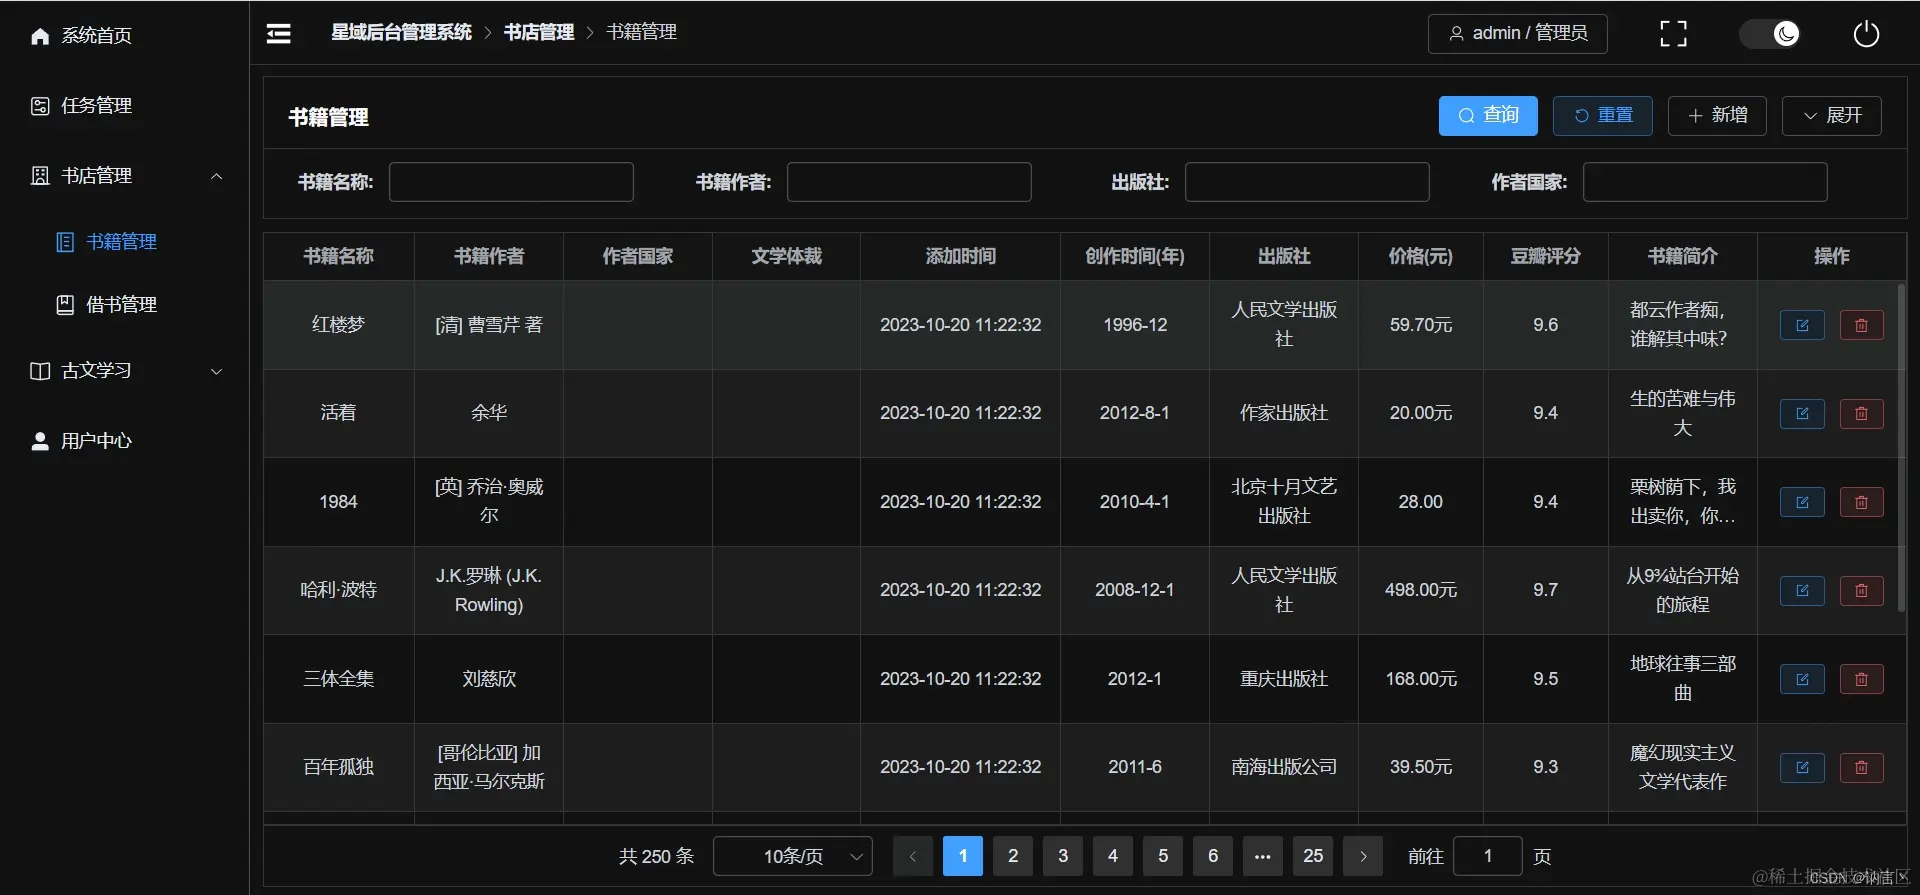
Task: Delete the 三体全集 row
Action: click(1861, 679)
